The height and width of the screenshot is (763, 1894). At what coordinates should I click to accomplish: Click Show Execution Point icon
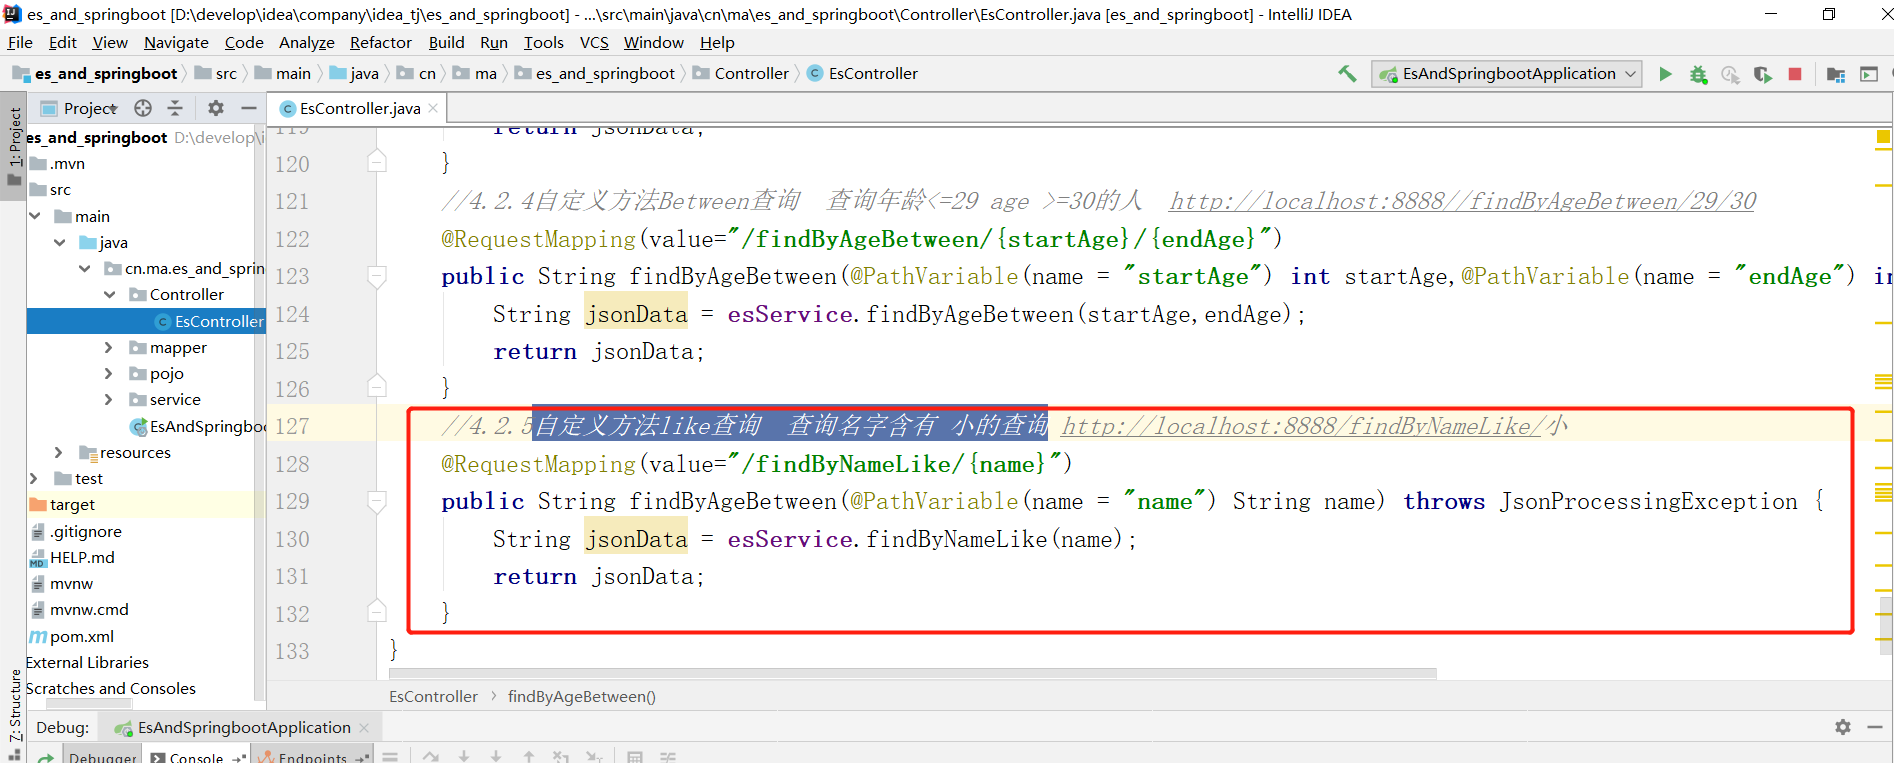(390, 757)
